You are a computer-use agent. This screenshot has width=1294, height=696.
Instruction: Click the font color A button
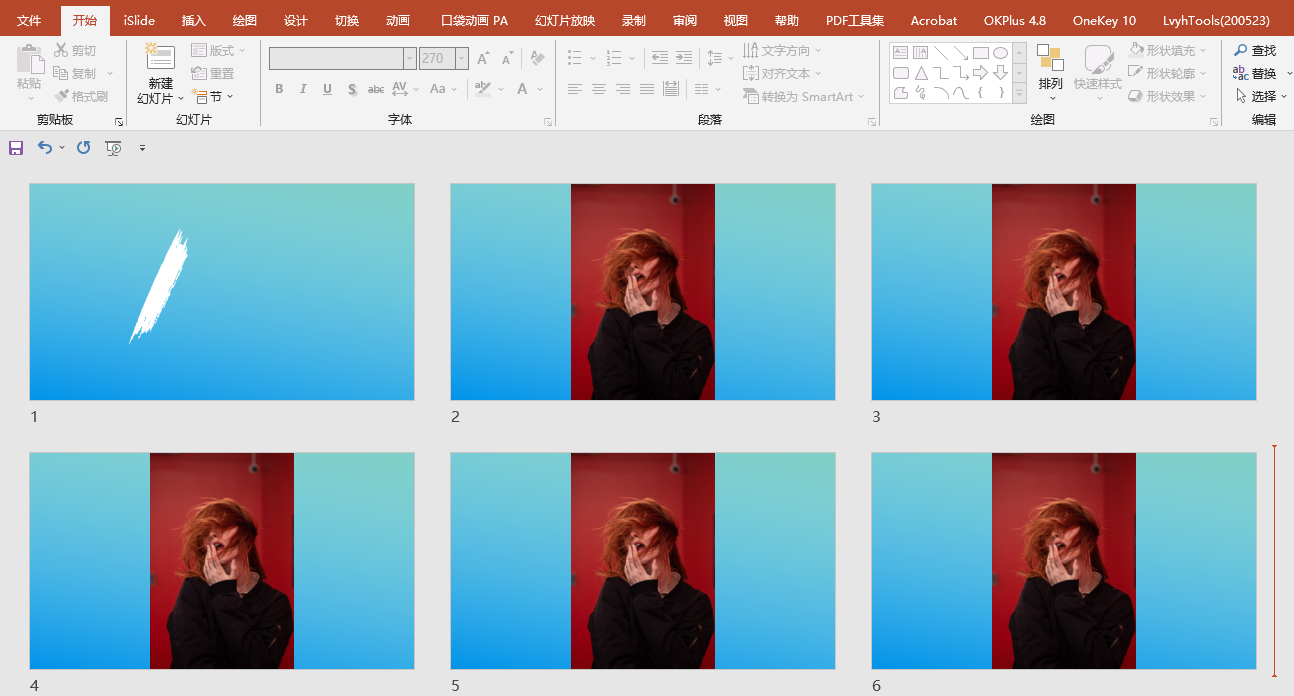tap(522, 89)
